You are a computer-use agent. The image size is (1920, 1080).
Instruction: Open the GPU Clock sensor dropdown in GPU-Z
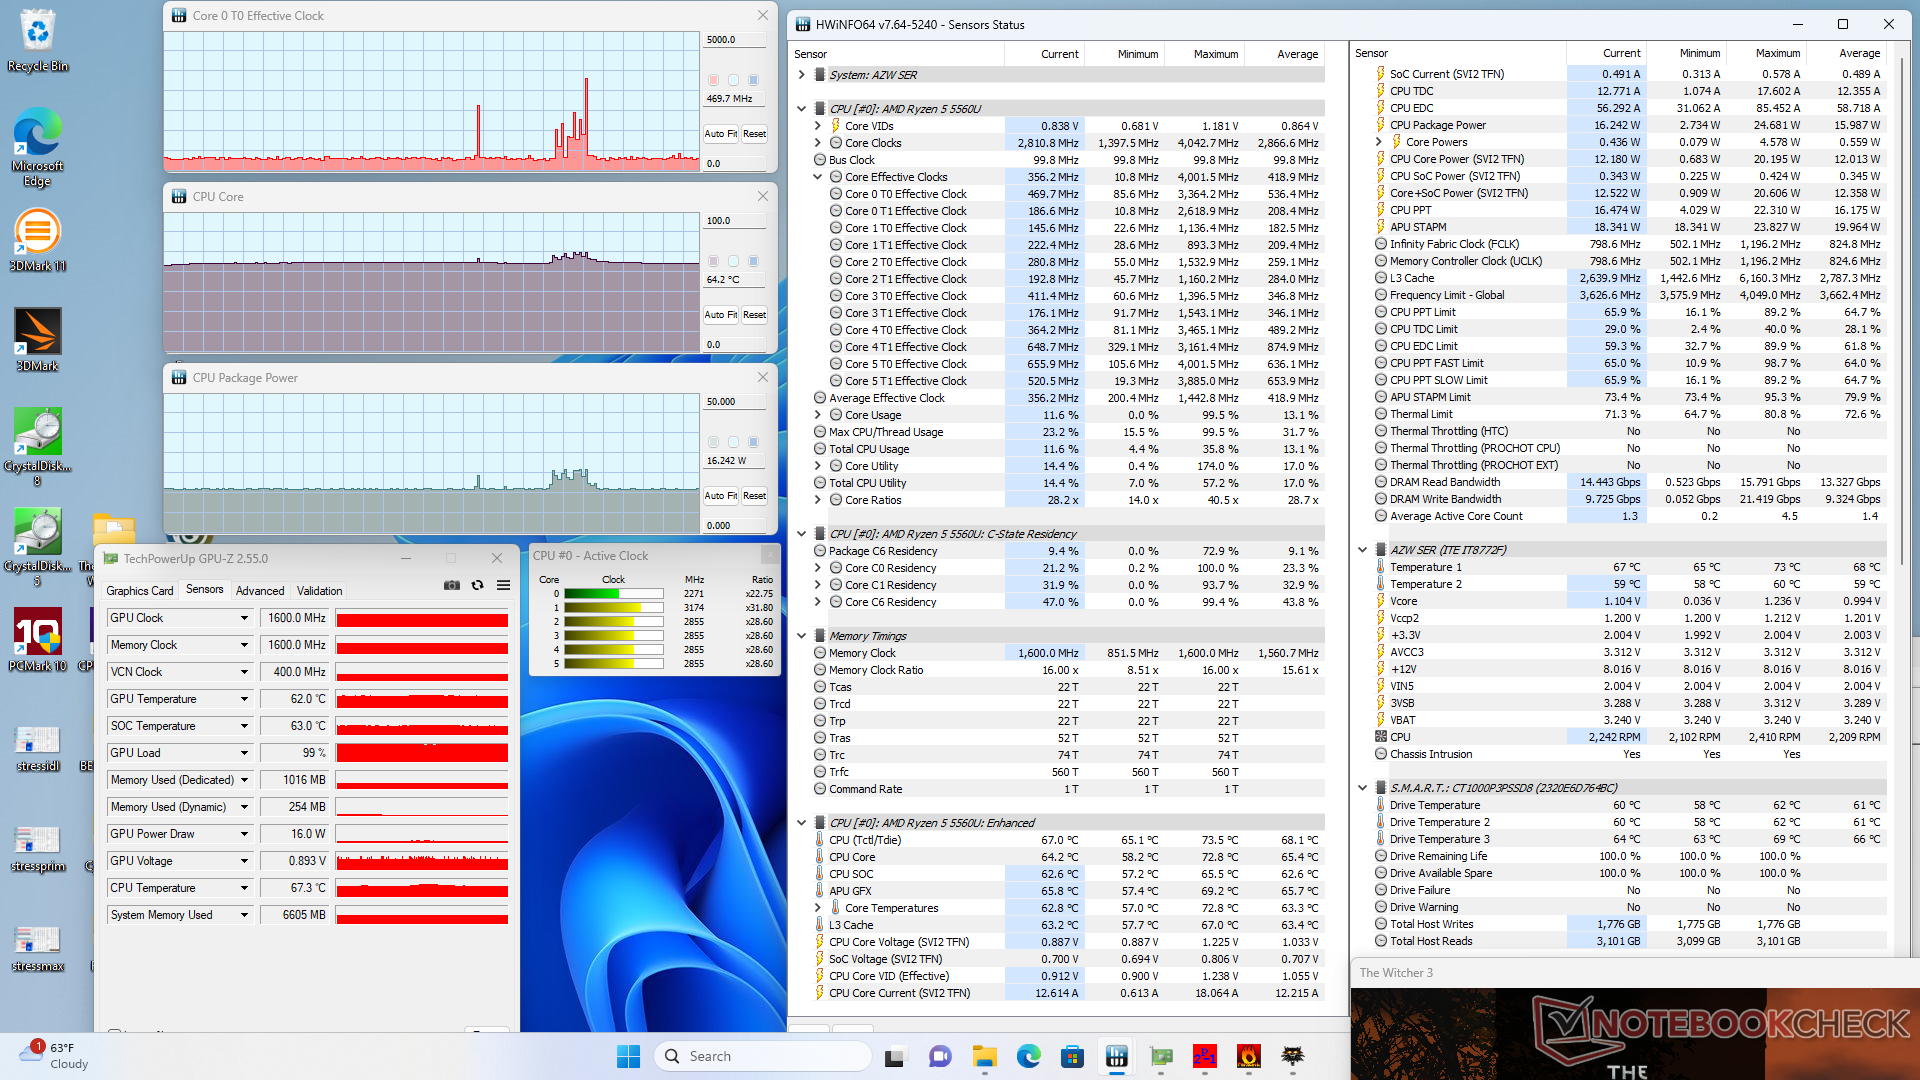click(244, 618)
